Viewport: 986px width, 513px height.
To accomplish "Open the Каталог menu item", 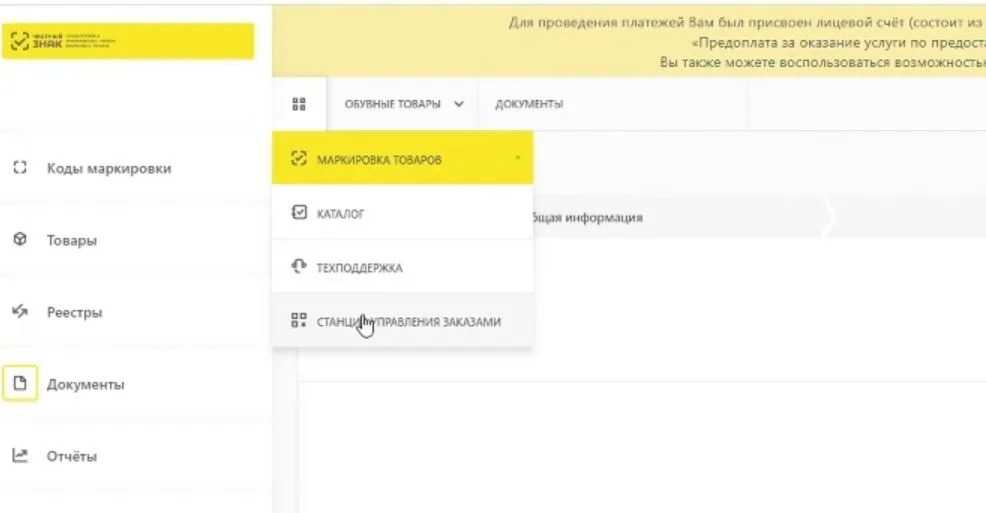I will coord(402,212).
